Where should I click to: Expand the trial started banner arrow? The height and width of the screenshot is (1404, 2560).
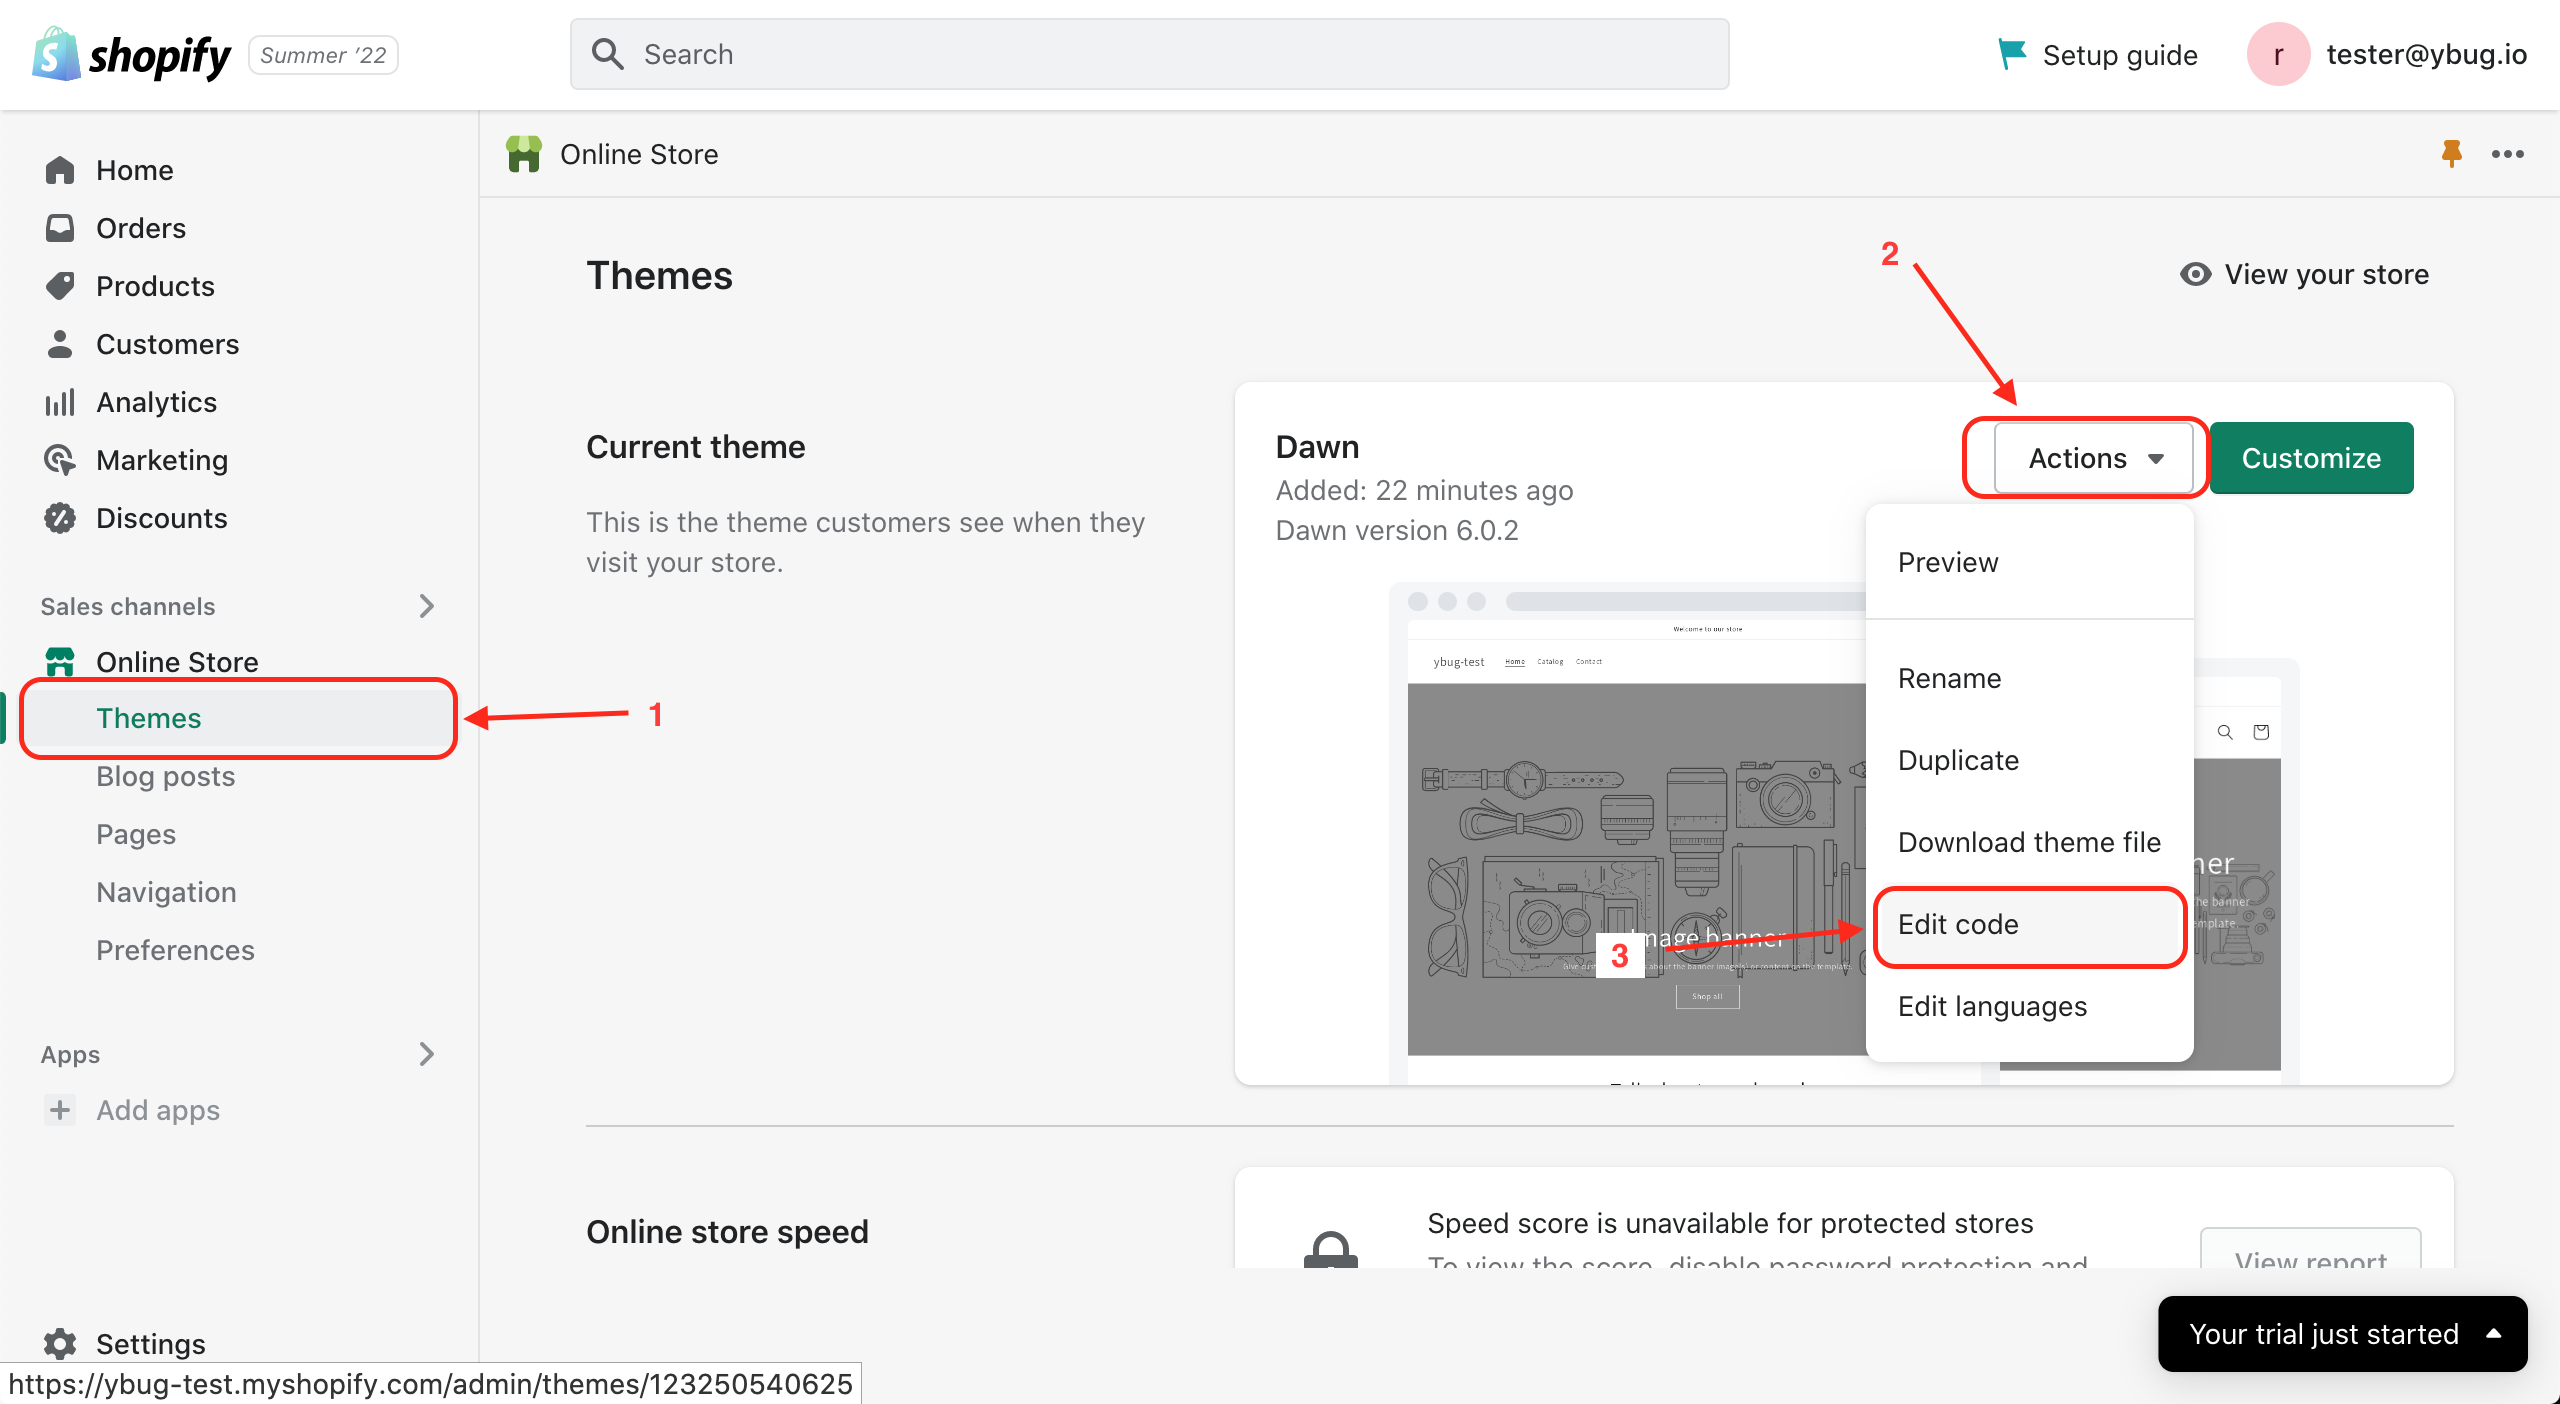pyautogui.click(x=2494, y=1333)
